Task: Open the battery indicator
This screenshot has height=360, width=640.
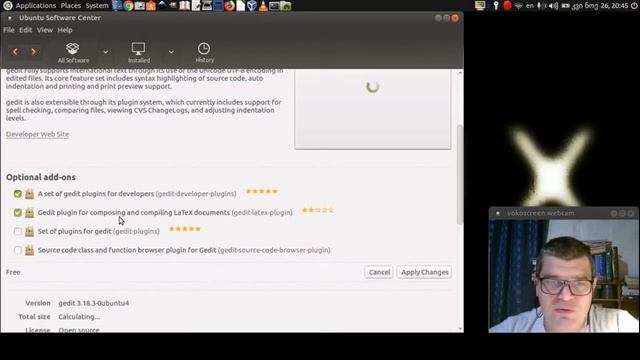Action: tap(565, 6)
